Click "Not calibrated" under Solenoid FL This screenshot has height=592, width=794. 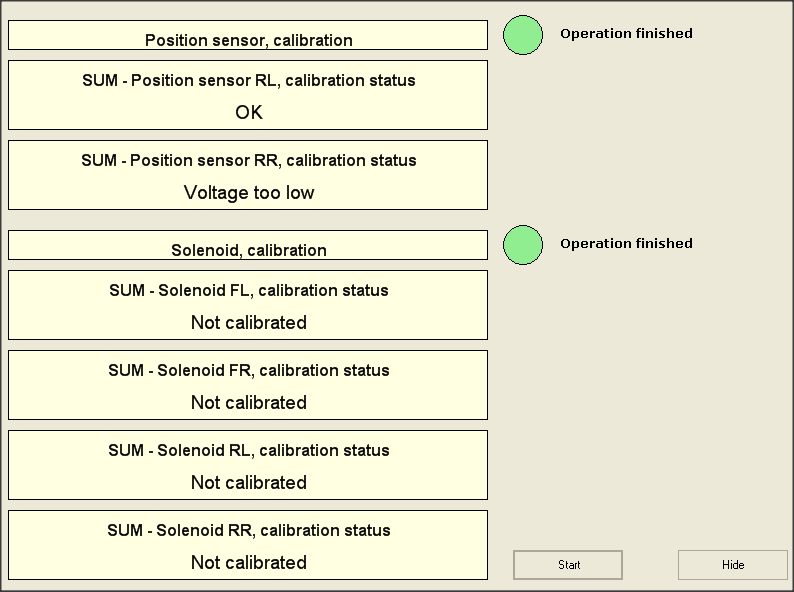[248, 322]
